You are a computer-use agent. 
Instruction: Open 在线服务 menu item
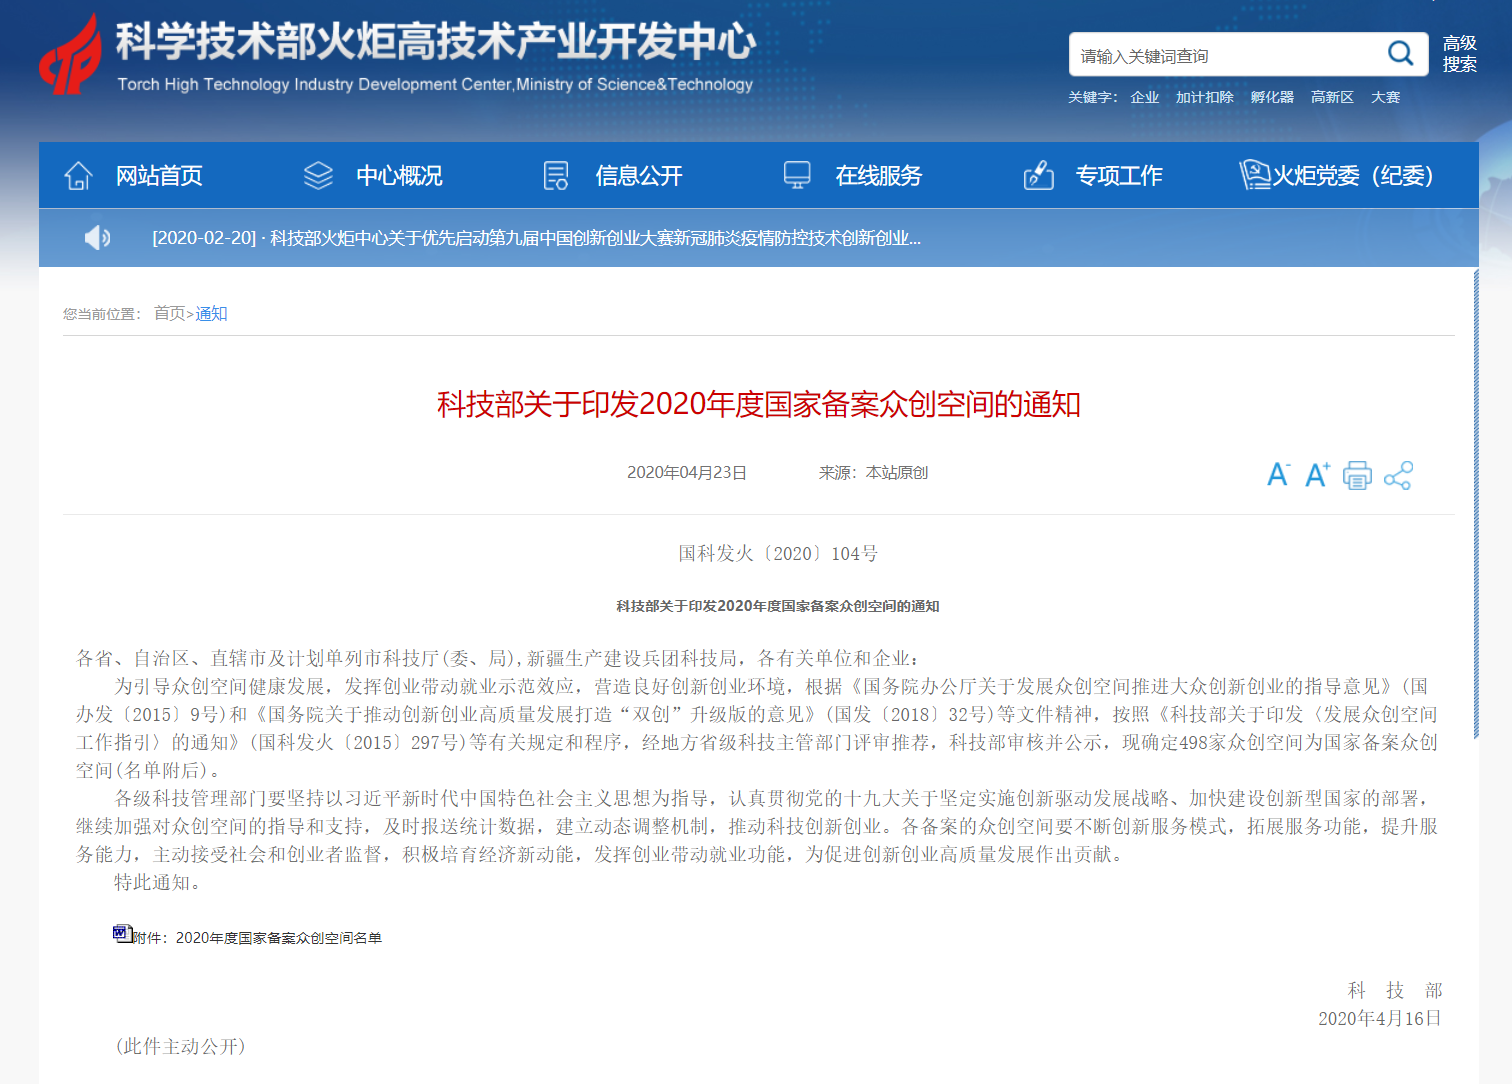tap(879, 176)
